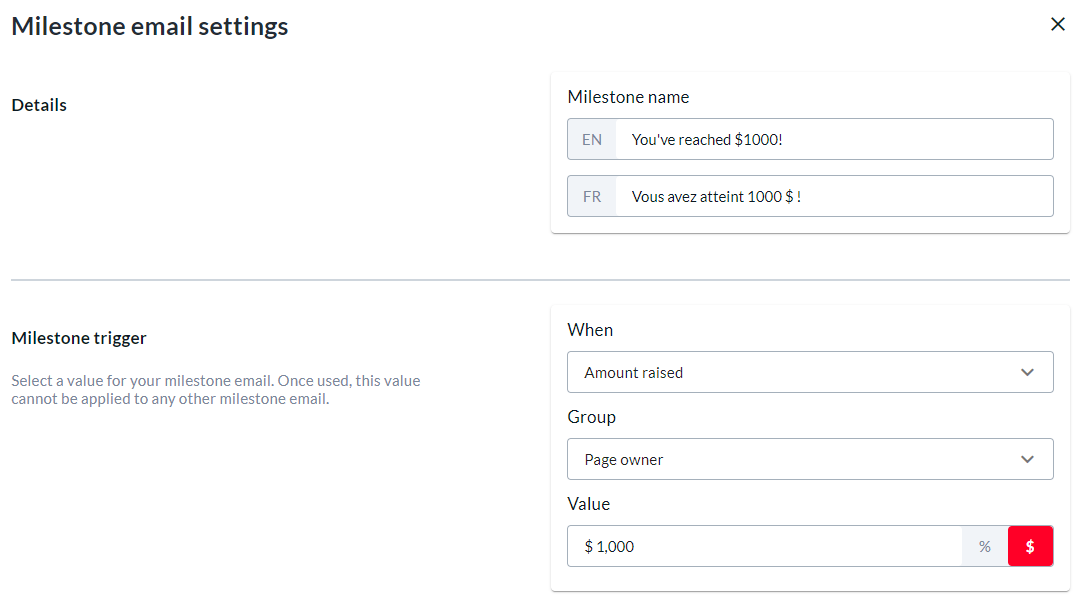Click the French milestone name field
This screenshot has height=599, width=1080.
pos(834,196)
